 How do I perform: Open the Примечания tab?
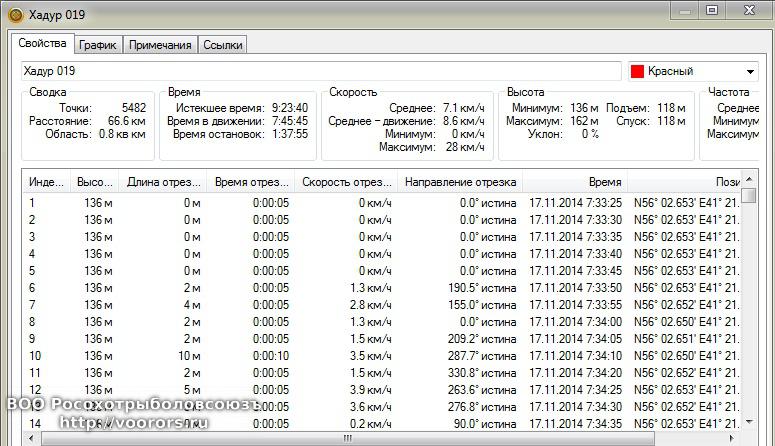tap(159, 45)
